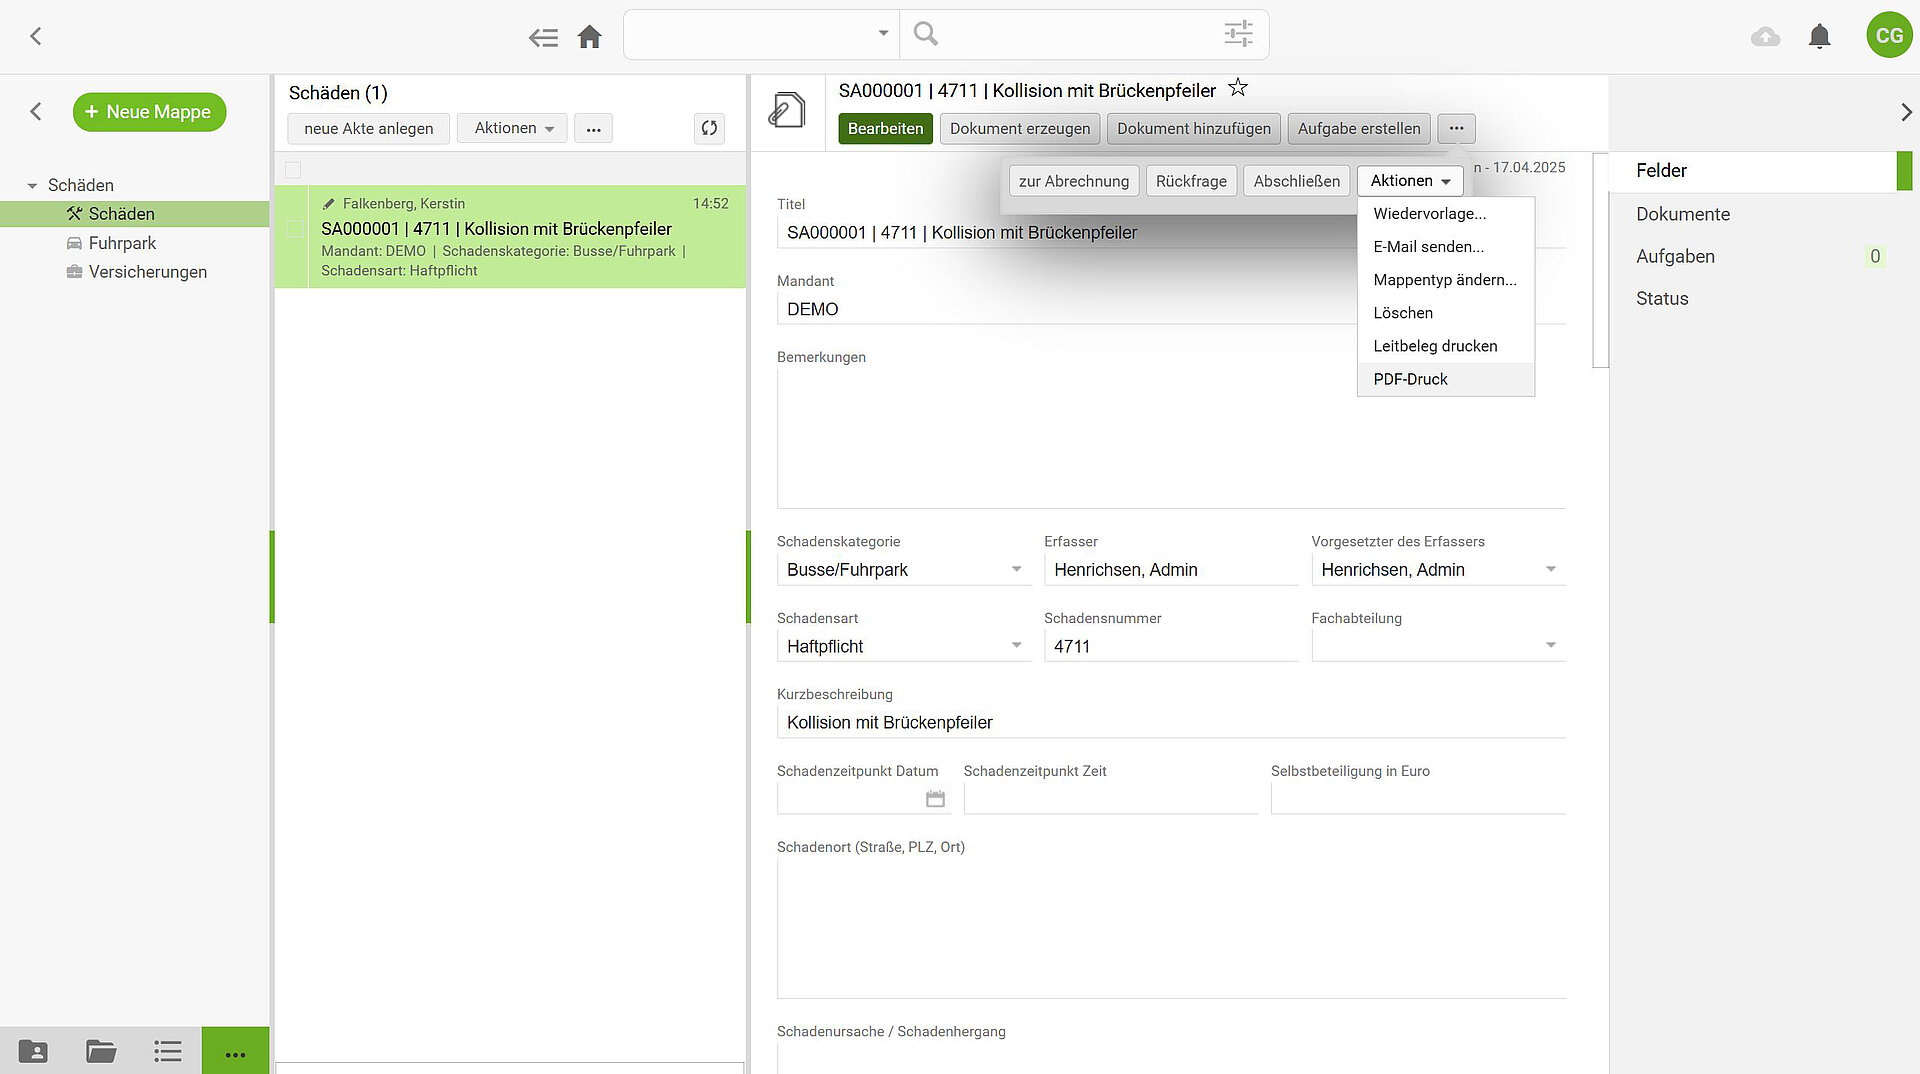Open the list Aktionen dropdown
Screen dimensions: 1920x1074
click(513, 128)
